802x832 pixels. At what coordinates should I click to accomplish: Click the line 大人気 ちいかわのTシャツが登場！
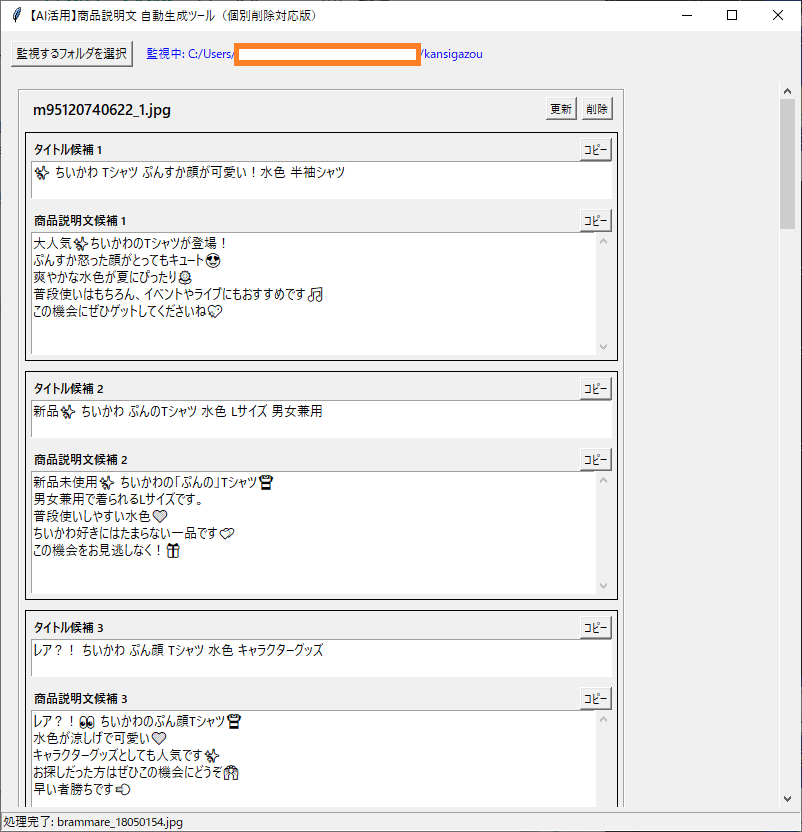pos(131,243)
